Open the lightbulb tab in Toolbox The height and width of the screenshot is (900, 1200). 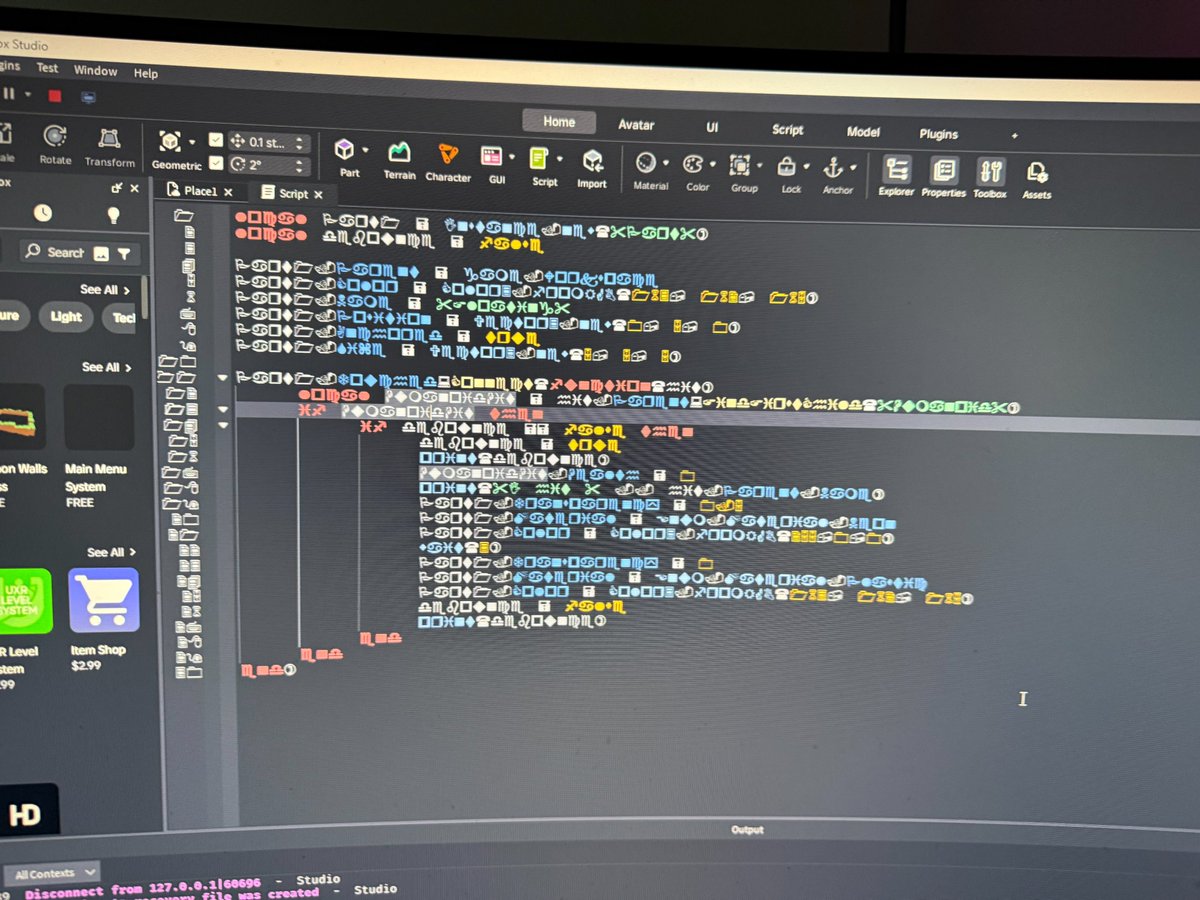tap(113, 215)
